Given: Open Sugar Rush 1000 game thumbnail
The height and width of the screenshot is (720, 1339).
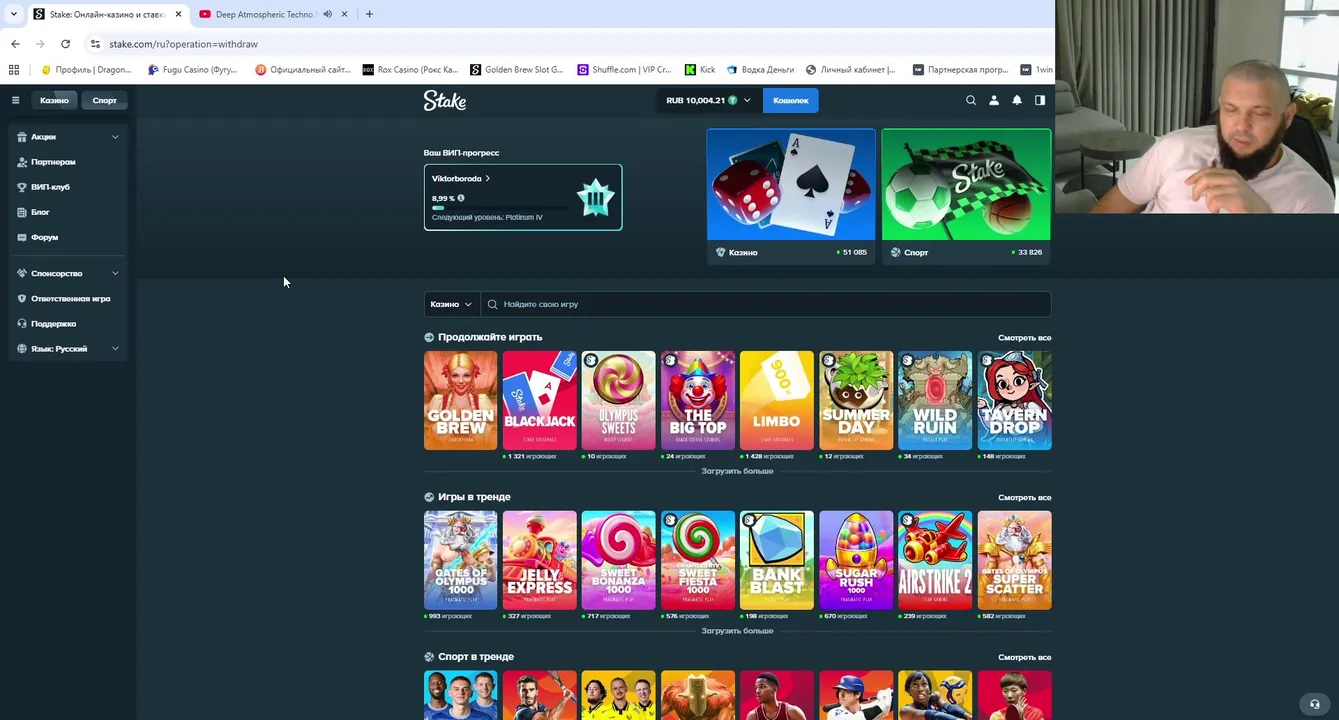Looking at the screenshot, I should click(x=856, y=560).
